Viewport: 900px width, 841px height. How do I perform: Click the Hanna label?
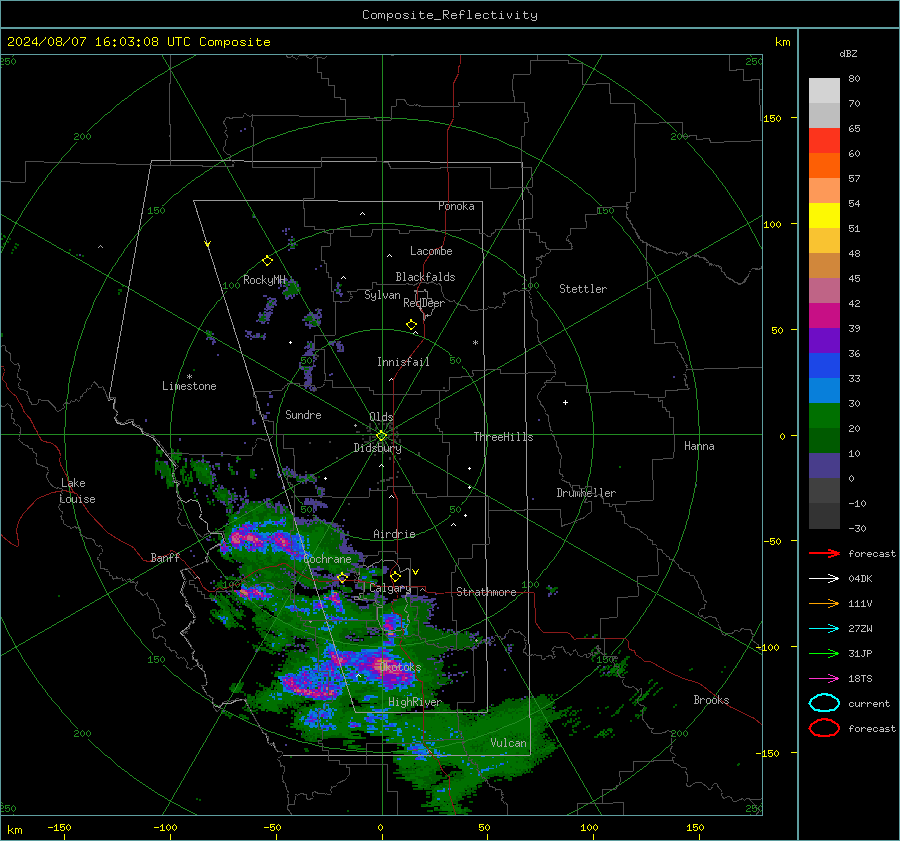click(x=699, y=446)
